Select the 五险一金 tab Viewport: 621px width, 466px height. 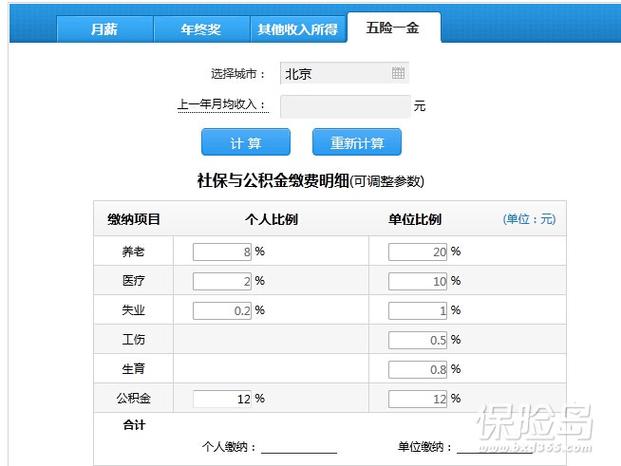pyautogui.click(x=393, y=28)
